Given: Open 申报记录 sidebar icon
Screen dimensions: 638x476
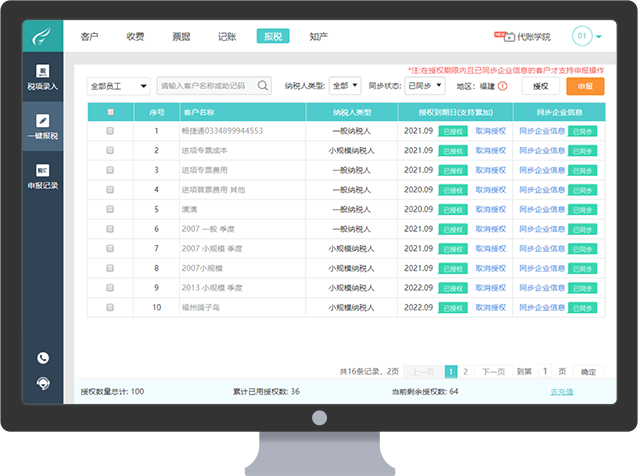Looking at the screenshot, I should (43, 170).
